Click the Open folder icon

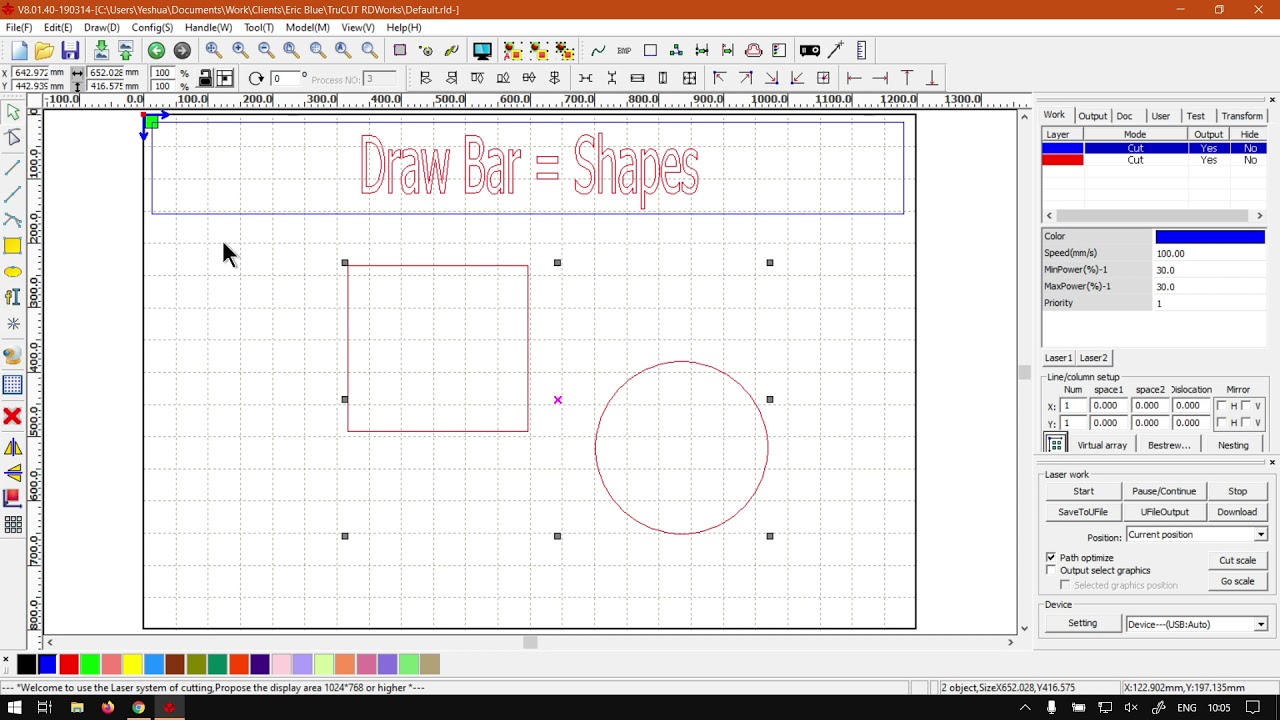pyautogui.click(x=44, y=51)
